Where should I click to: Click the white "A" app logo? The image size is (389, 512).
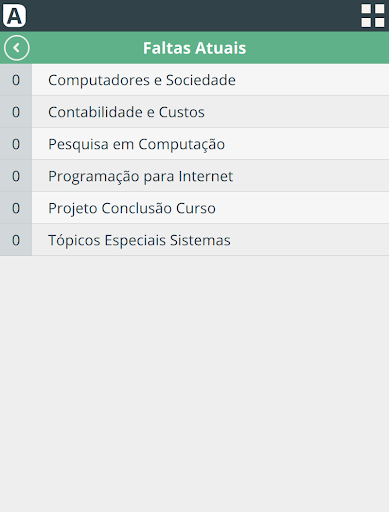coord(14,15)
